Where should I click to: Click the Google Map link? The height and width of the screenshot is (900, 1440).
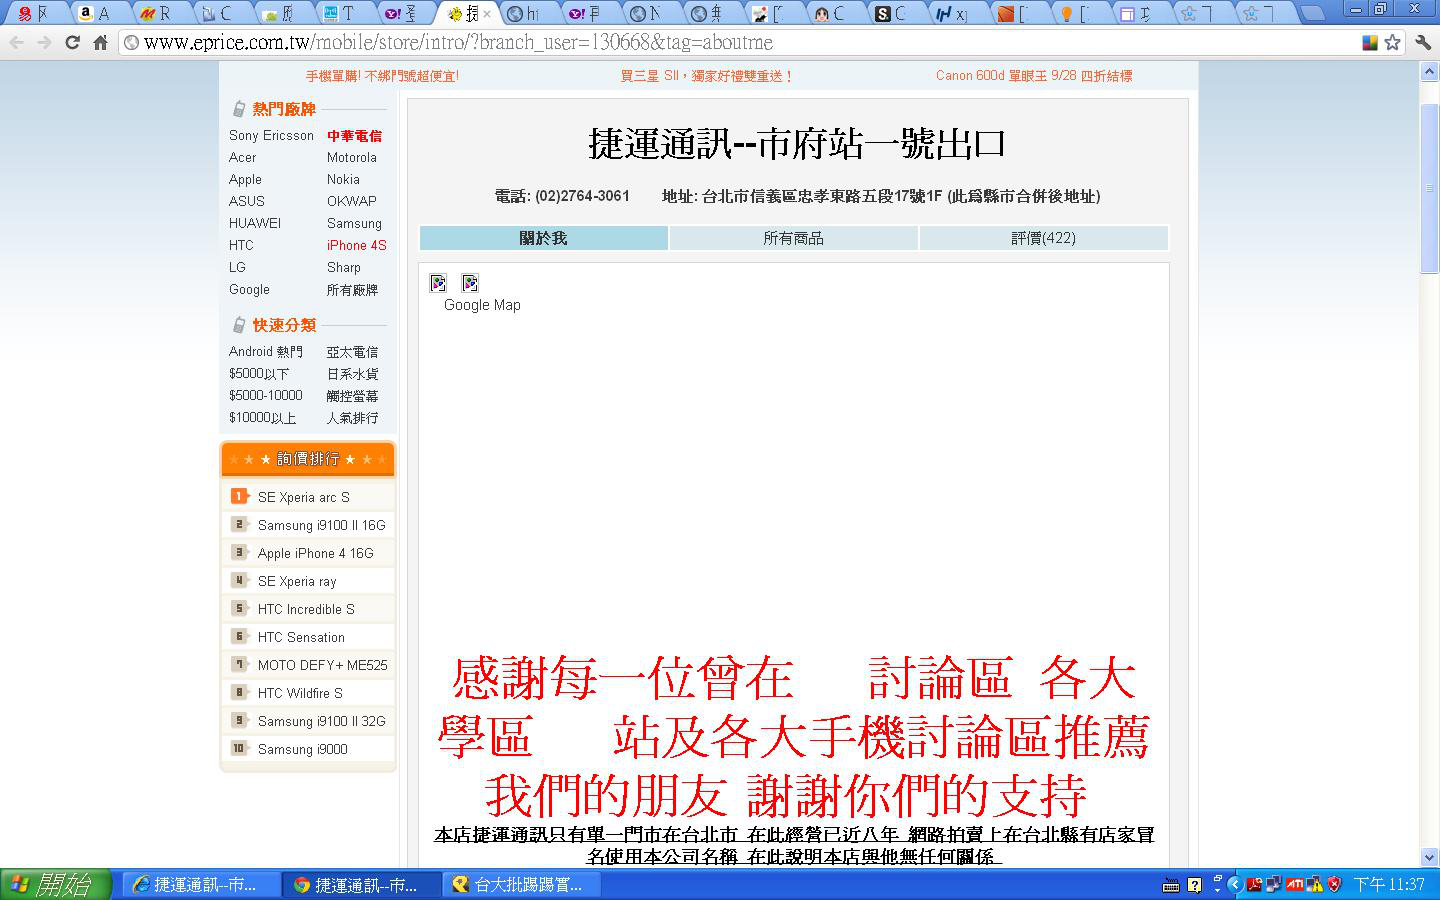click(x=482, y=305)
